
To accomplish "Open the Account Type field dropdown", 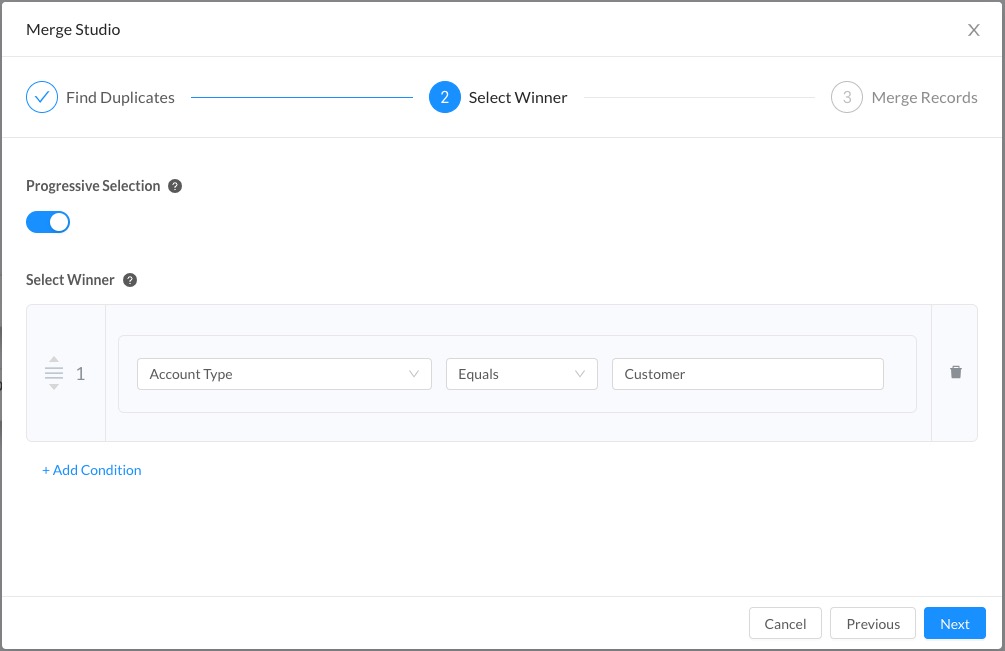I will [x=284, y=374].
